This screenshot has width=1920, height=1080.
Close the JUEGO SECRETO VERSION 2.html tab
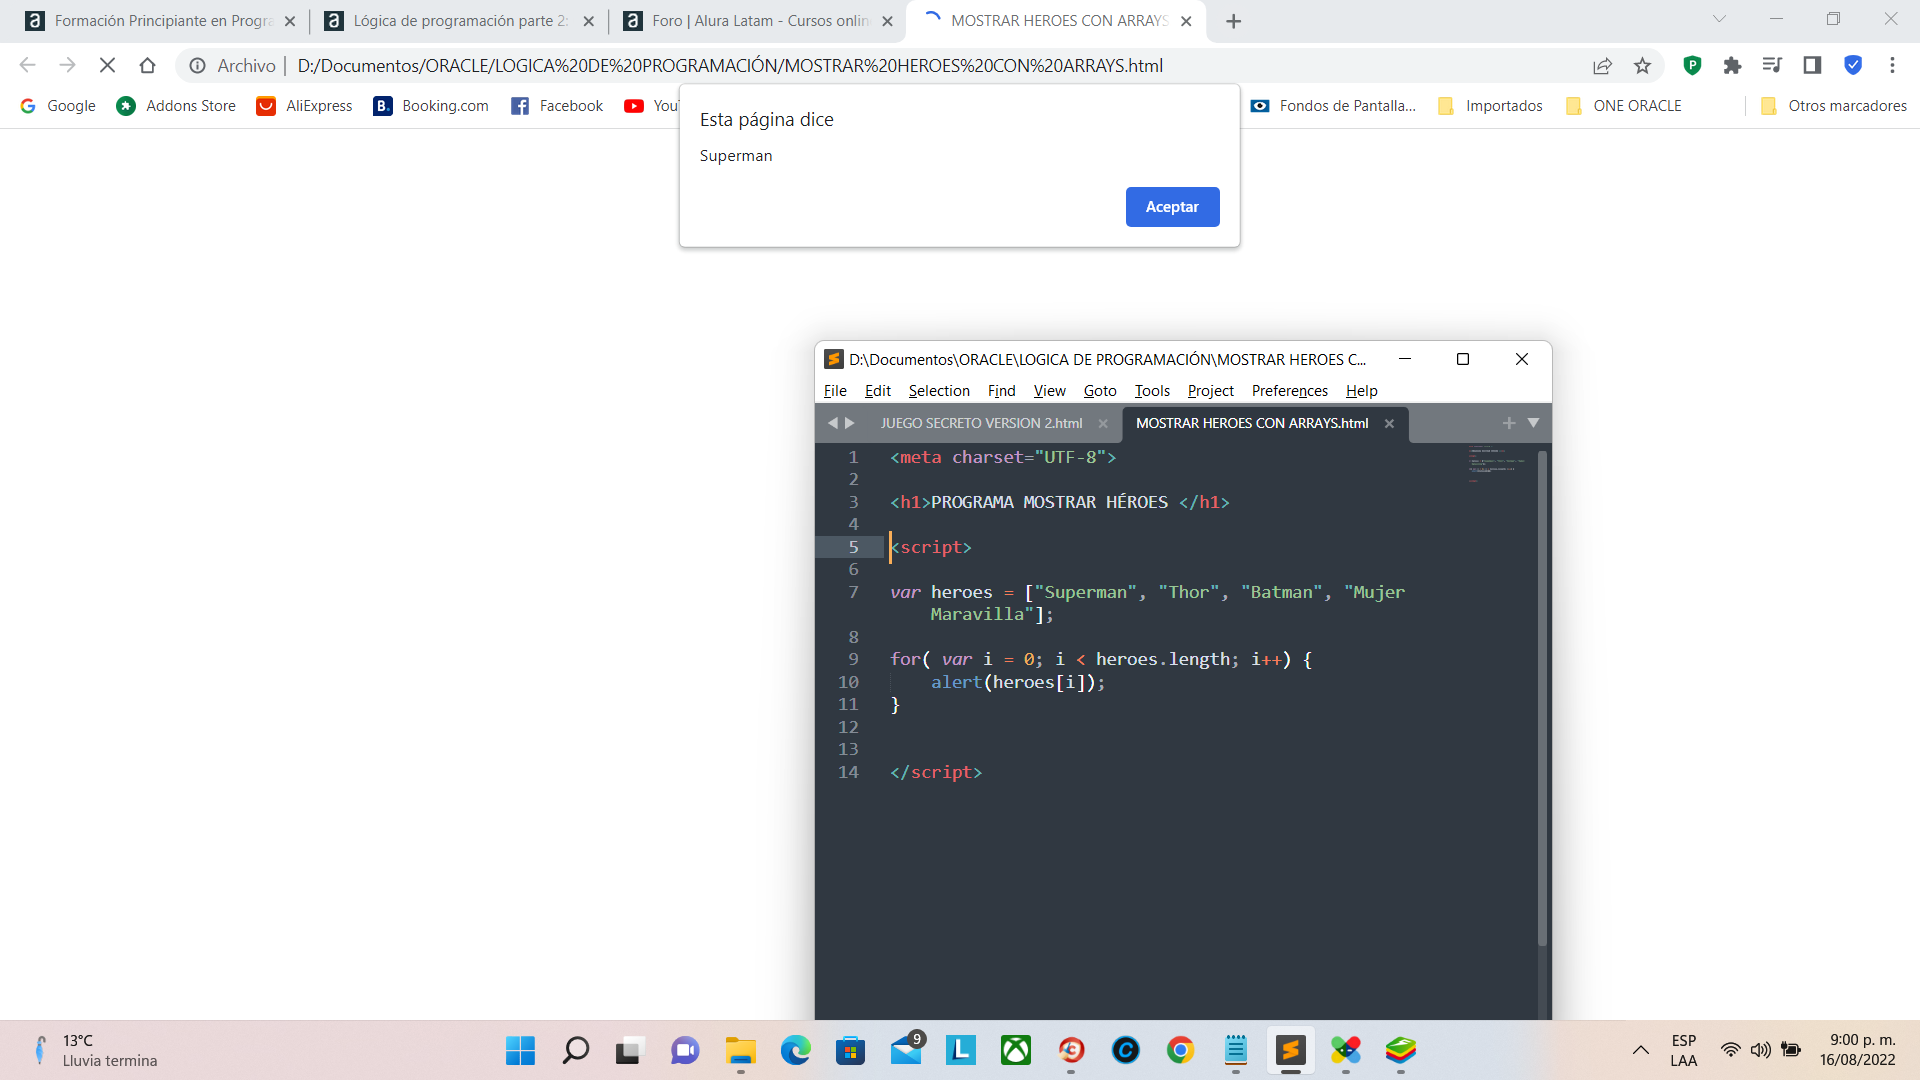point(1103,424)
